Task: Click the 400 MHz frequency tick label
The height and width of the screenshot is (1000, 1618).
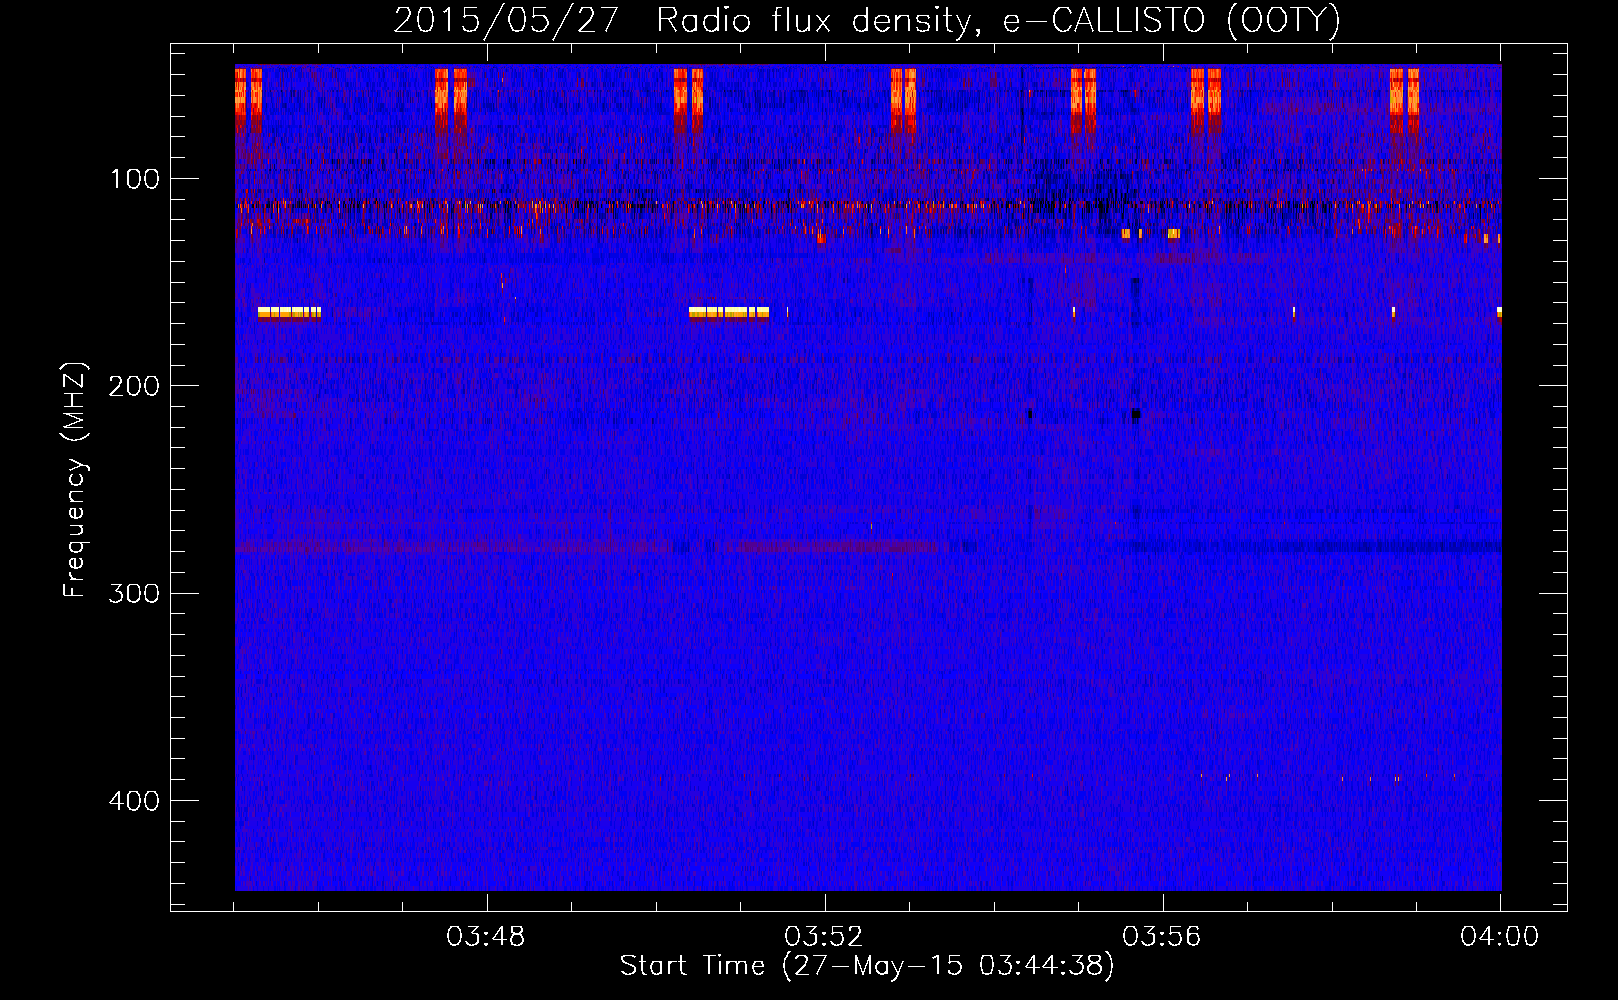Action: point(135,801)
